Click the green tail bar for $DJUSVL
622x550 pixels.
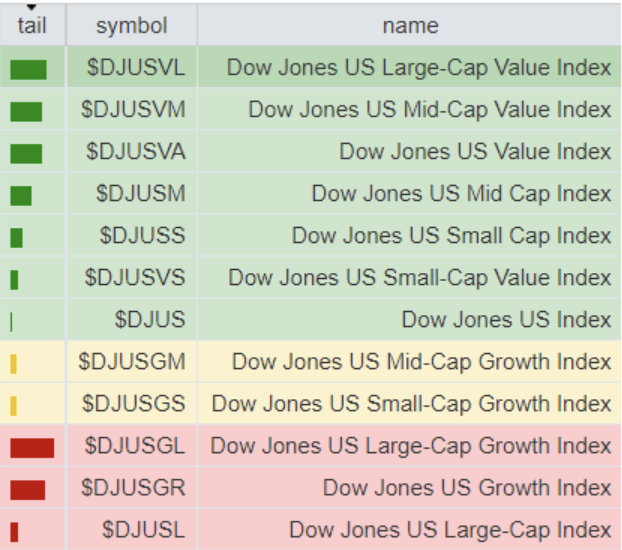28,69
